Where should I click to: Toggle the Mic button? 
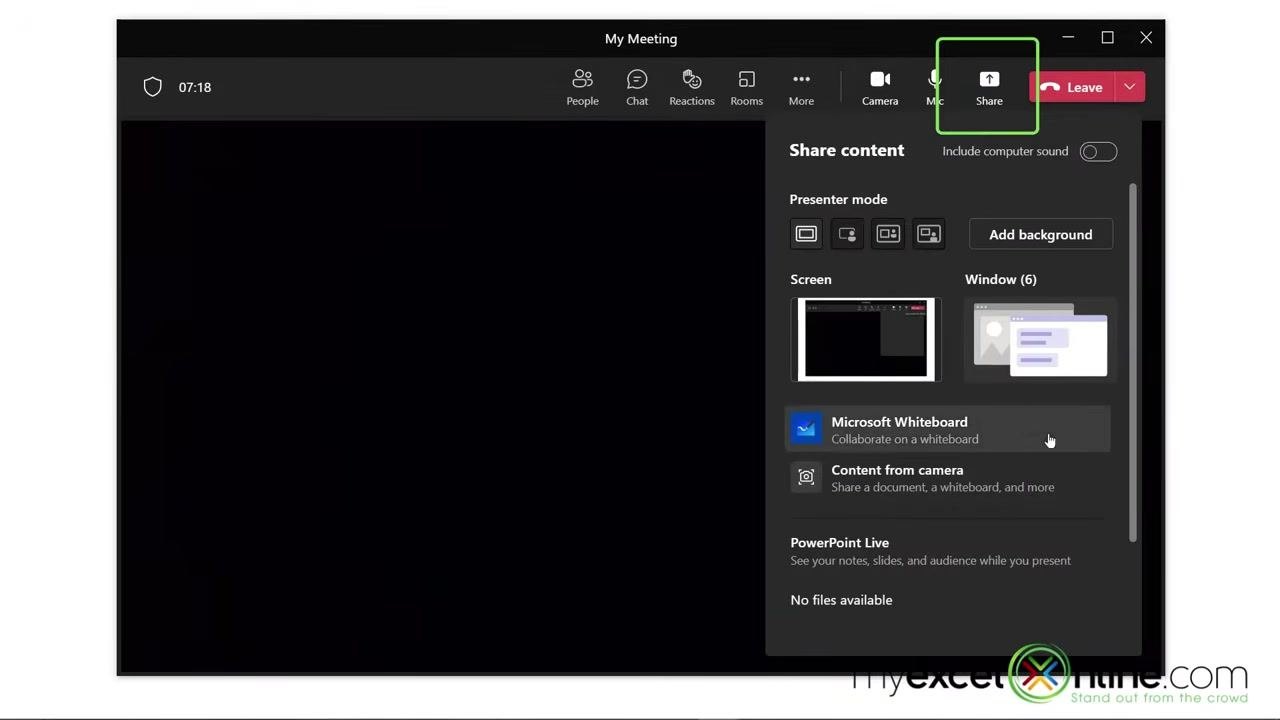(935, 87)
